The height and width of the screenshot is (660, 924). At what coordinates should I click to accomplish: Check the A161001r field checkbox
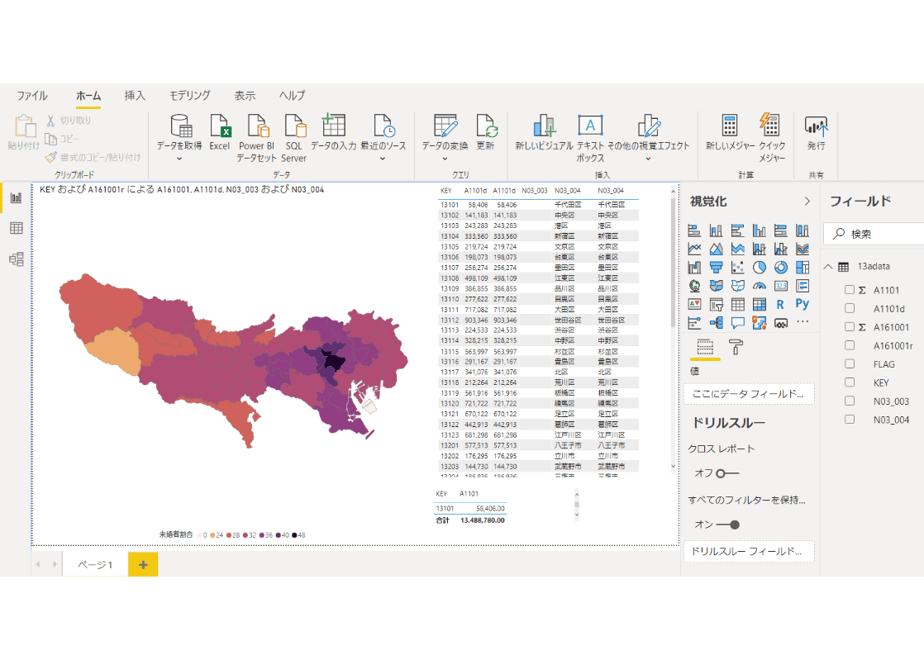click(849, 345)
